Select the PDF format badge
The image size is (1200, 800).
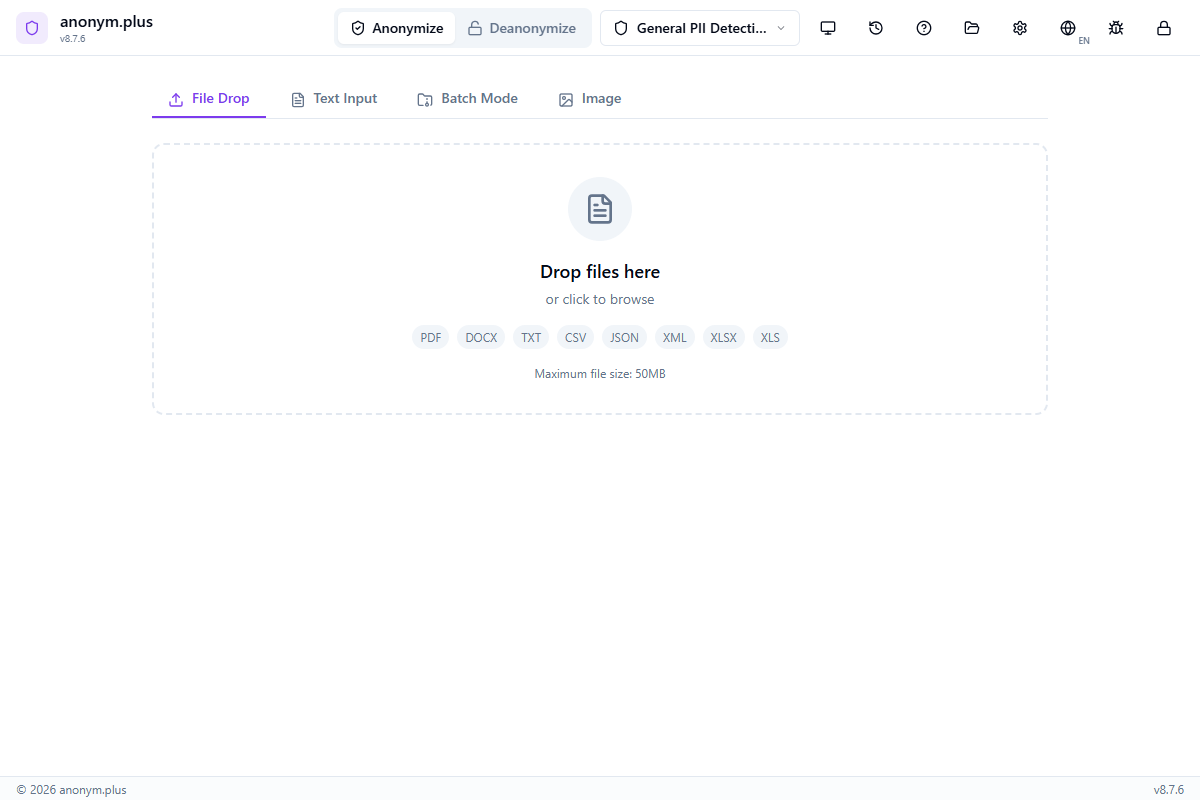(x=430, y=337)
